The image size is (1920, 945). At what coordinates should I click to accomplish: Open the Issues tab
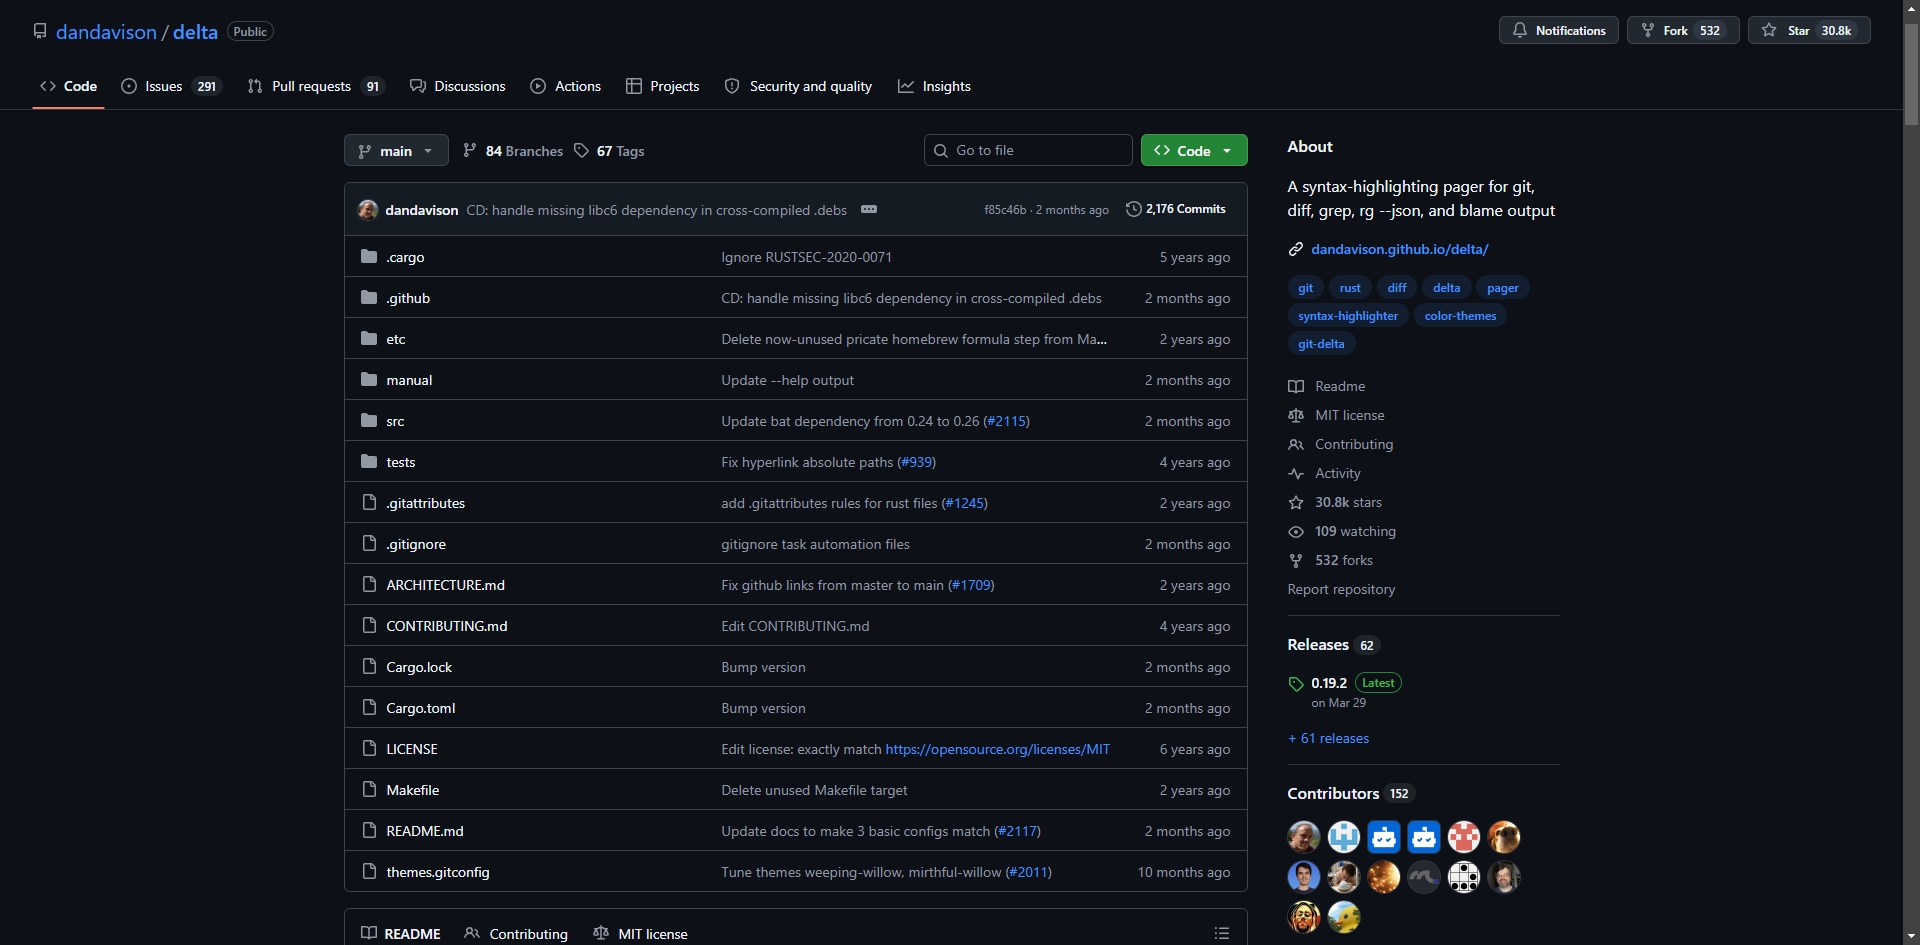171,86
